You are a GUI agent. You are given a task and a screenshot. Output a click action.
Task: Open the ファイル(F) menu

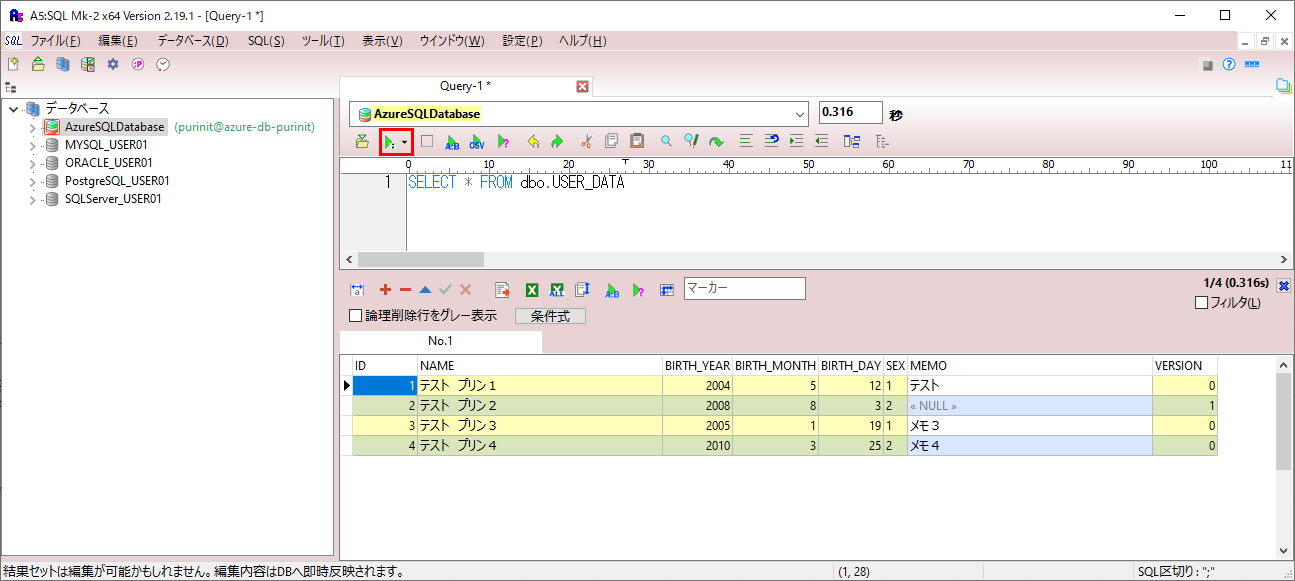pos(55,41)
